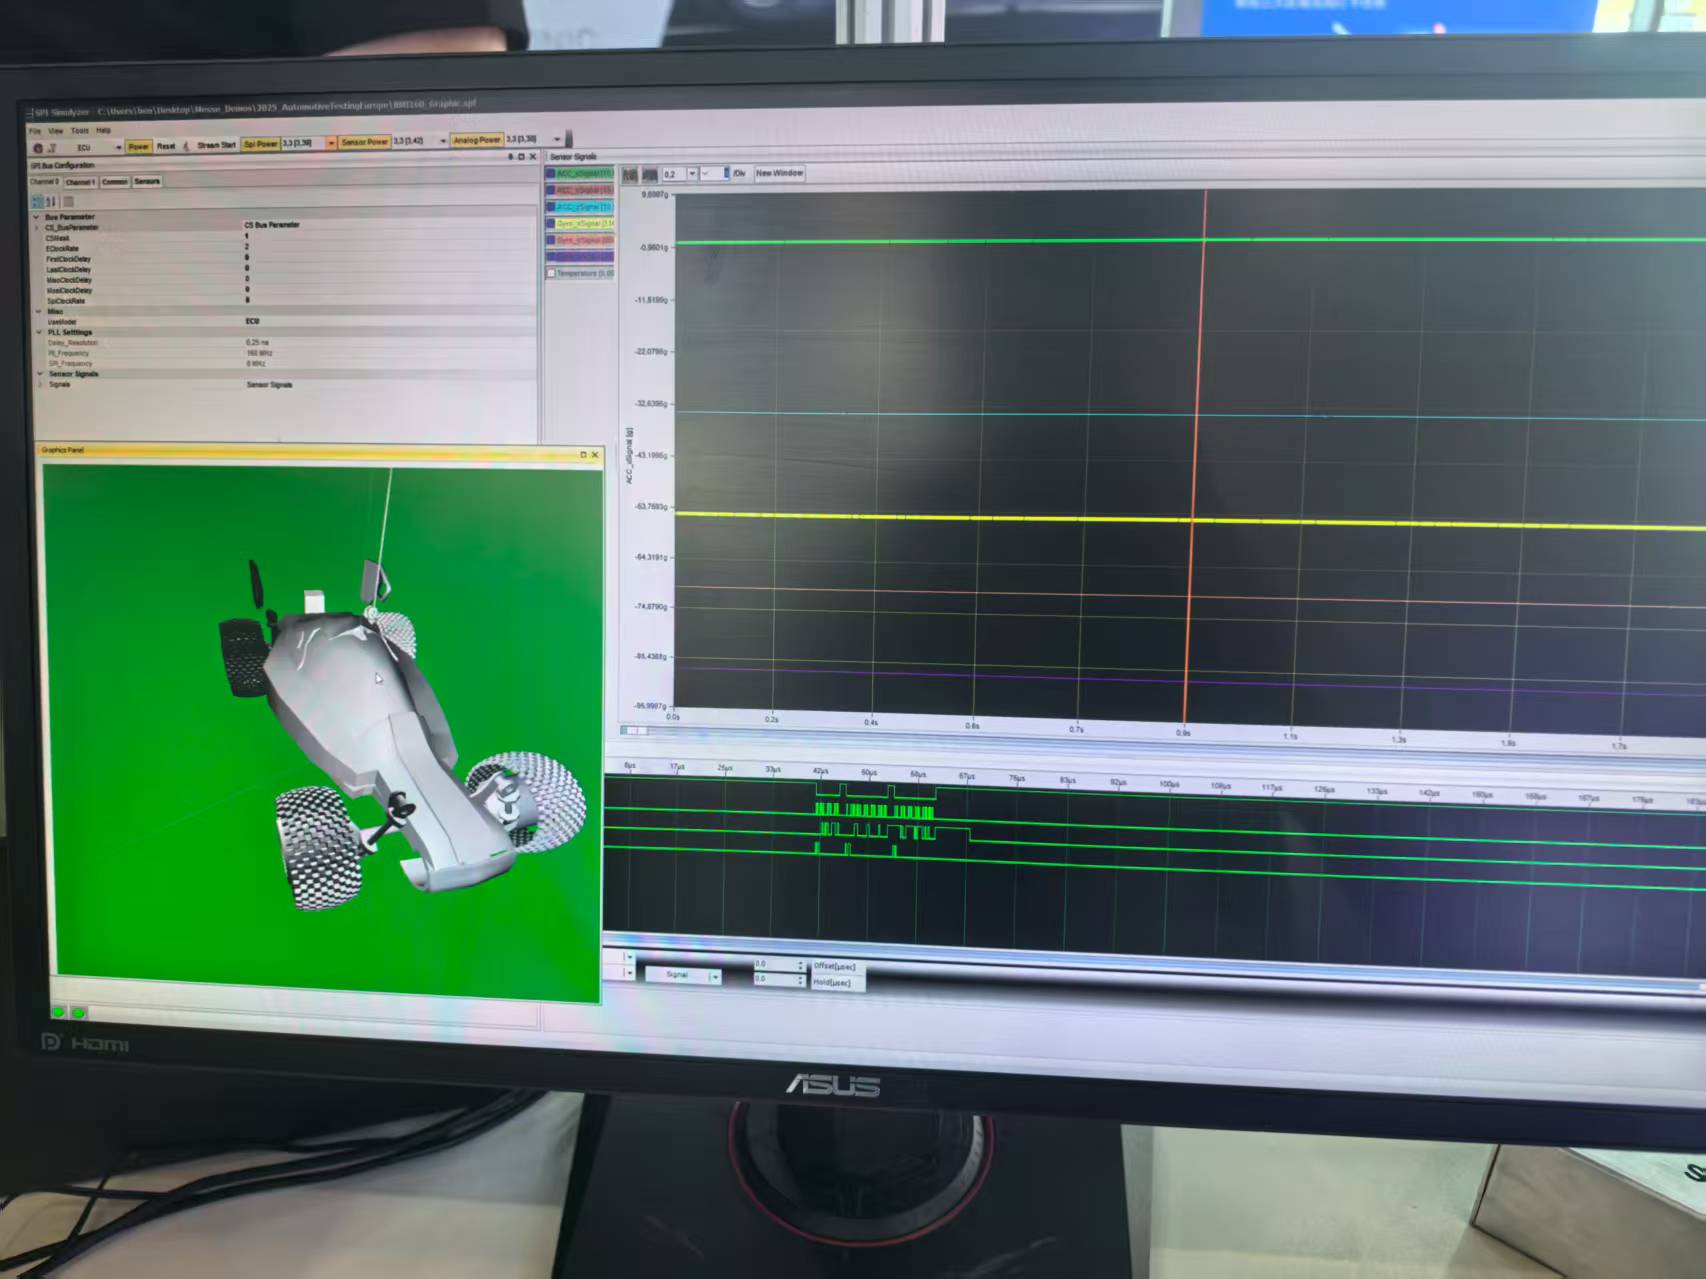Click the yellow Power button

(x=138, y=146)
